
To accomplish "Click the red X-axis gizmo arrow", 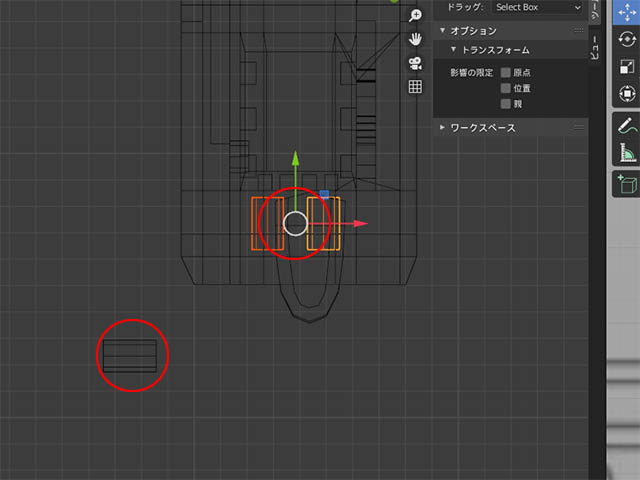I will [x=361, y=224].
